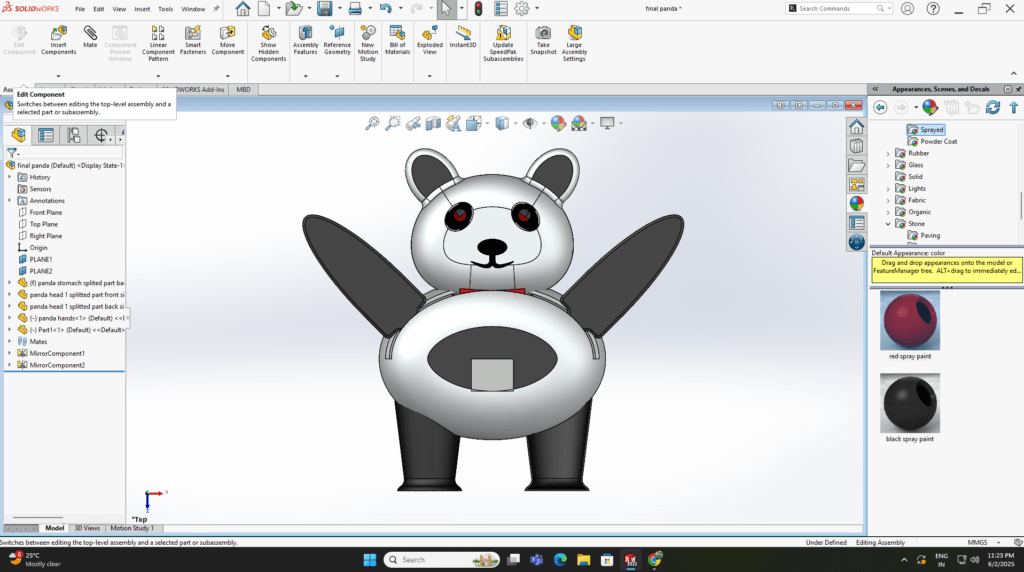
Task: Activate the Exploded View tool
Action: click(429, 40)
